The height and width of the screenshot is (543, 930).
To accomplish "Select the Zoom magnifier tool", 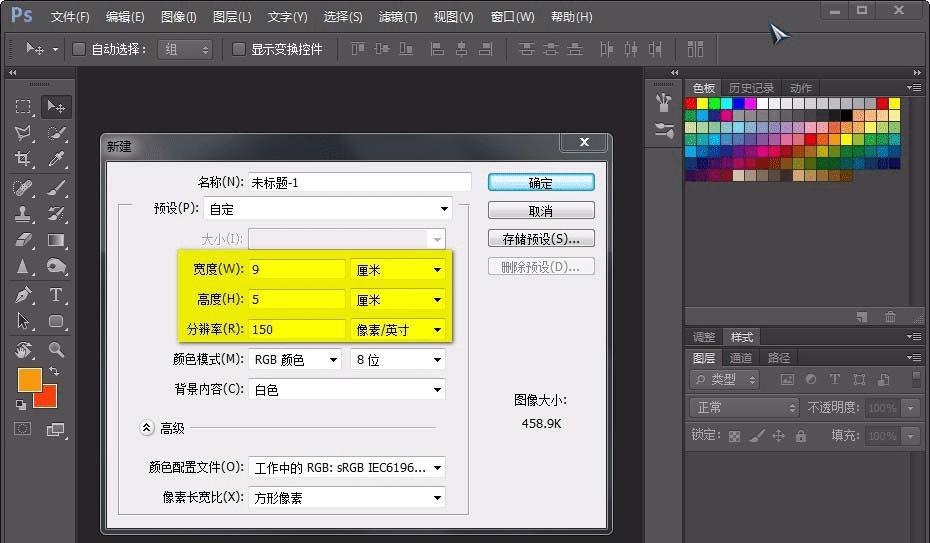I will [x=57, y=349].
